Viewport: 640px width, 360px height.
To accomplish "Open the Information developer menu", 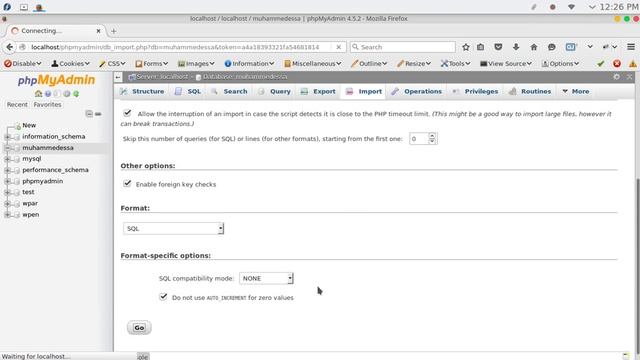I will coord(249,64).
